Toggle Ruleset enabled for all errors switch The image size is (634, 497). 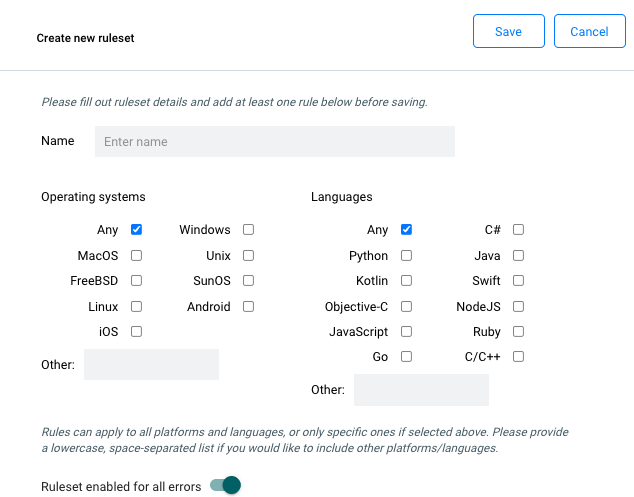pyautogui.click(x=226, y=486)
